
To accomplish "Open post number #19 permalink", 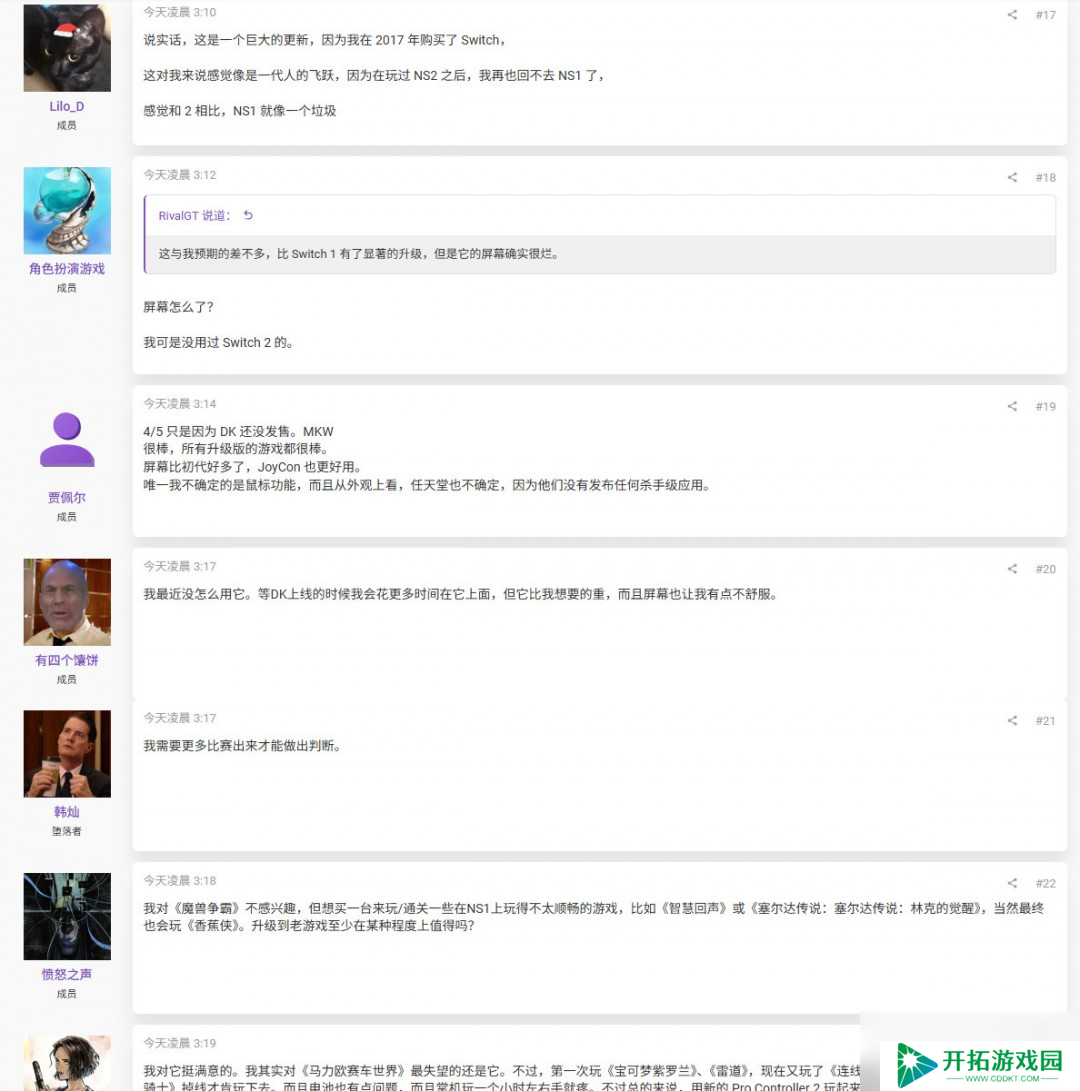I will pyautogui.click(x=1045, y=406).
